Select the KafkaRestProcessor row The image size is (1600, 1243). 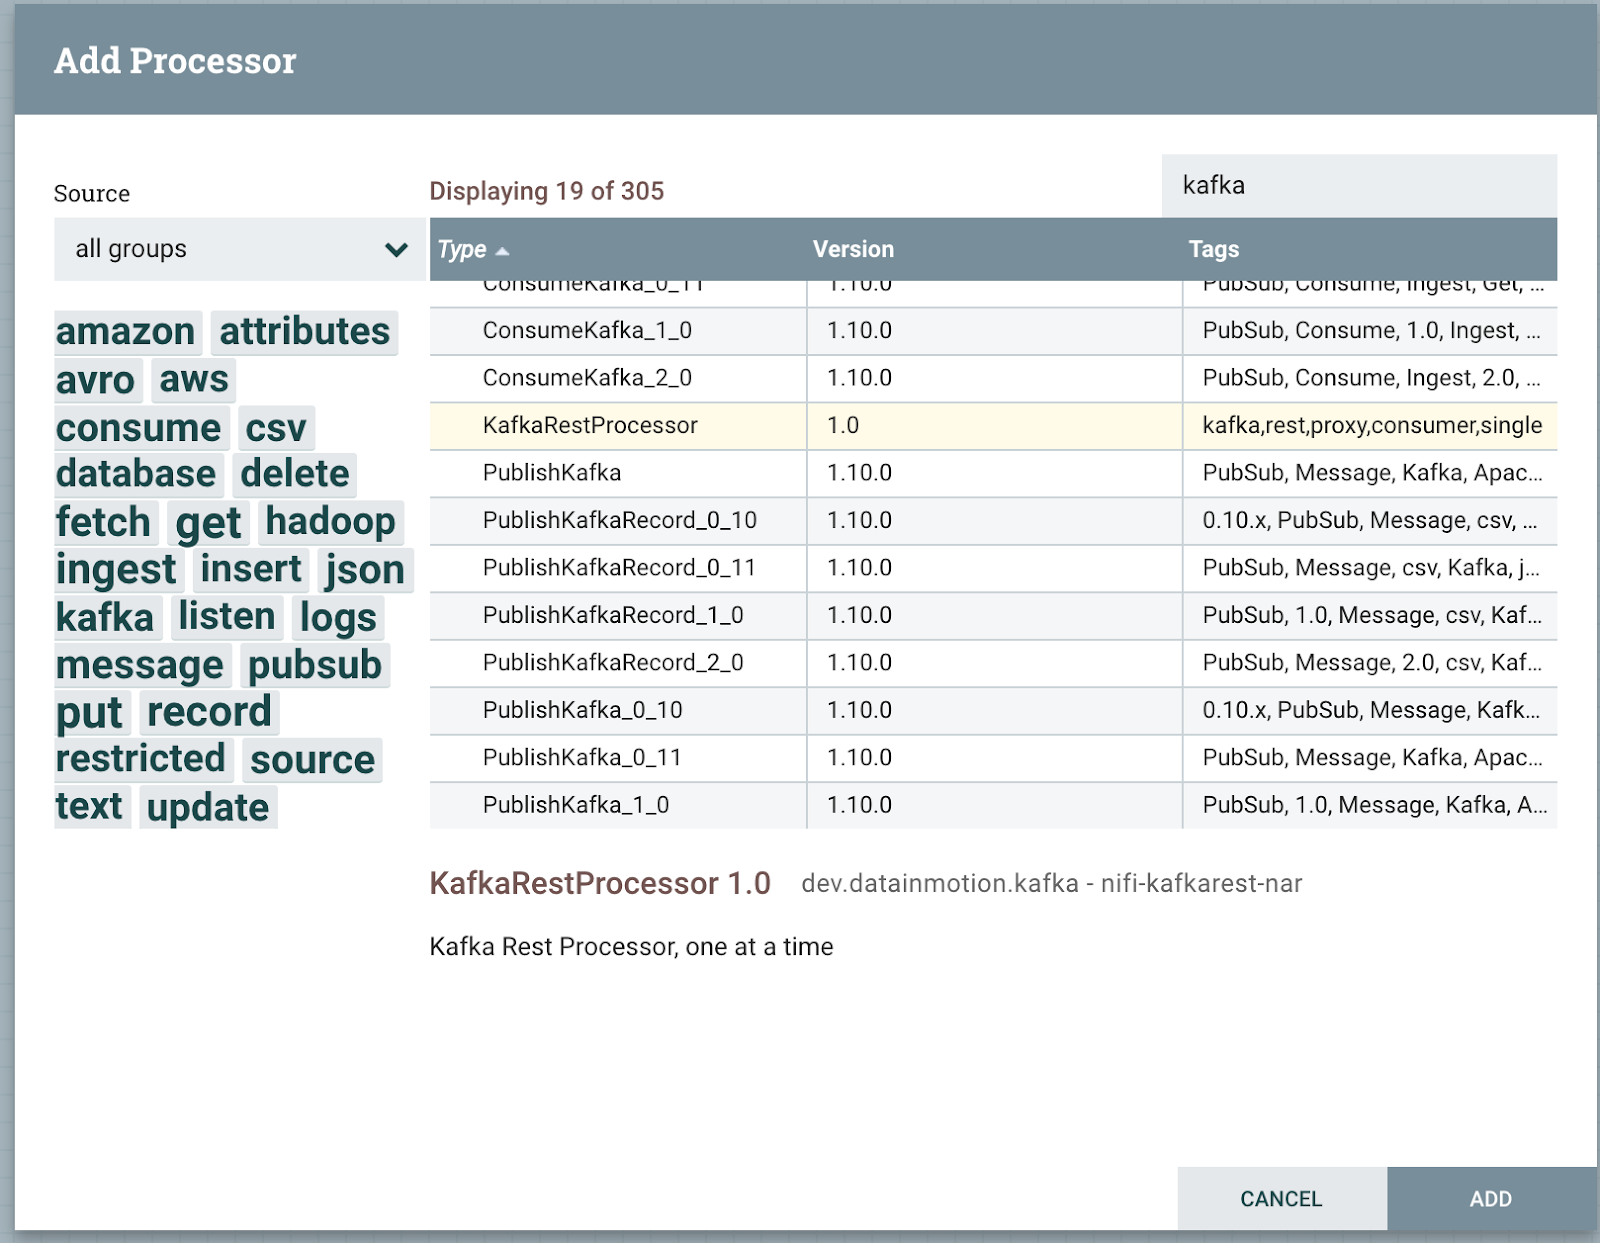590,426
